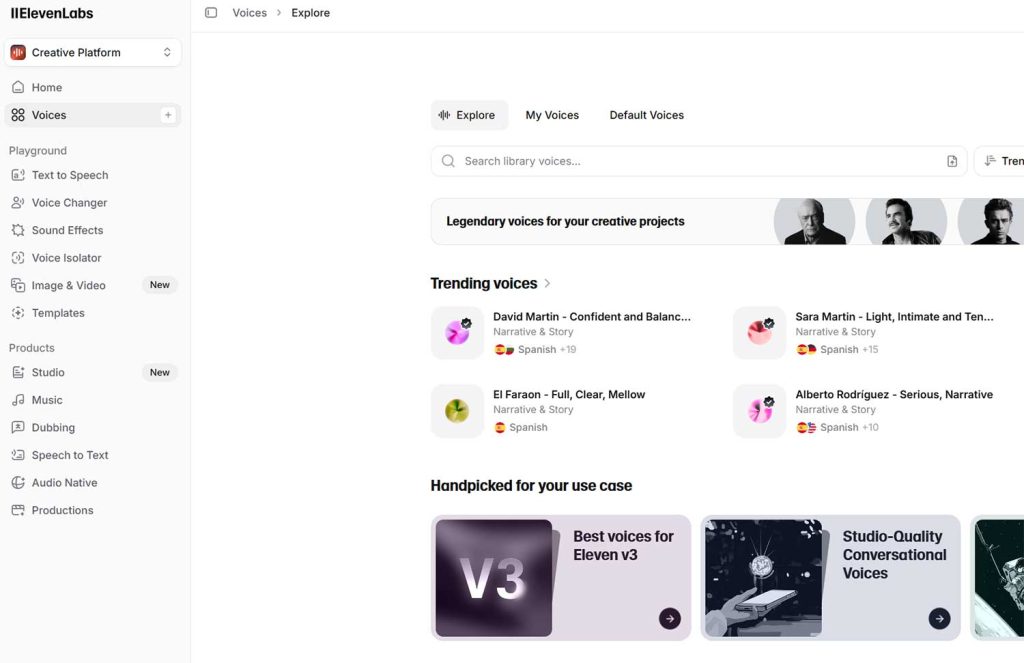The image size is (1024, 663).
Task: Open the Legendary voices banner
Action: (727, 221)
